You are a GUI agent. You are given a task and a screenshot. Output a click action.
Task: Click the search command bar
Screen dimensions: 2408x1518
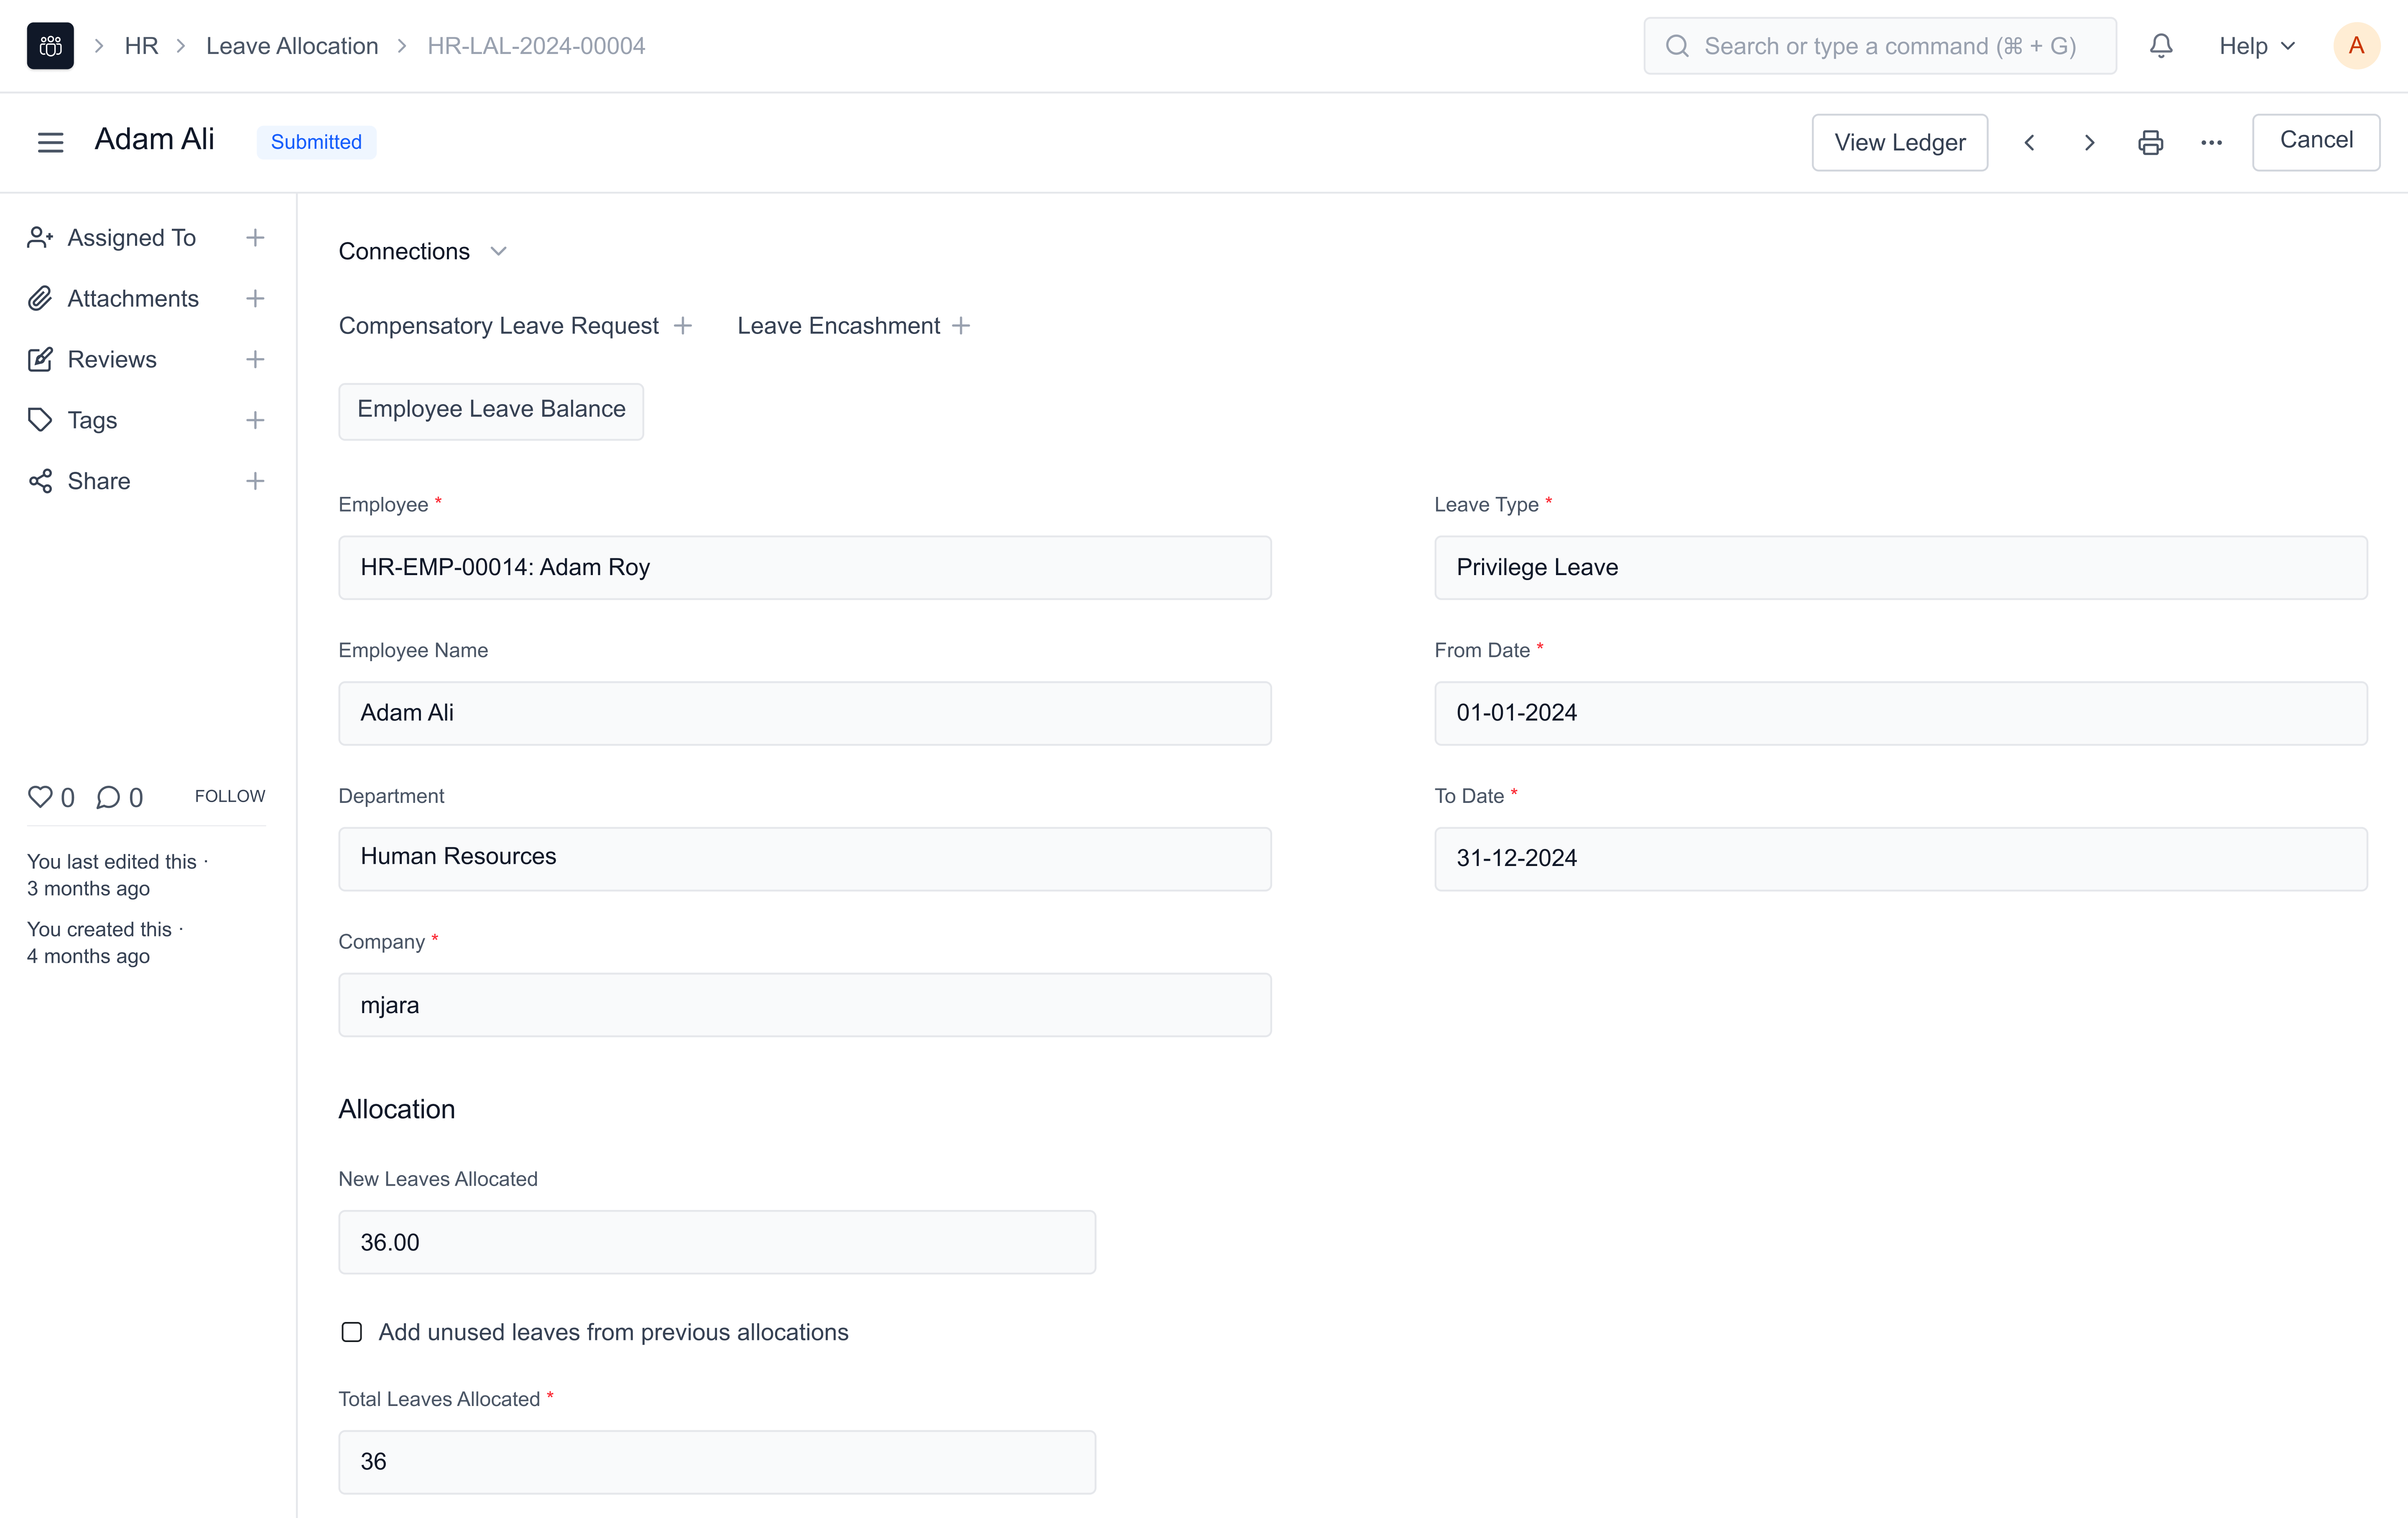1879,46
